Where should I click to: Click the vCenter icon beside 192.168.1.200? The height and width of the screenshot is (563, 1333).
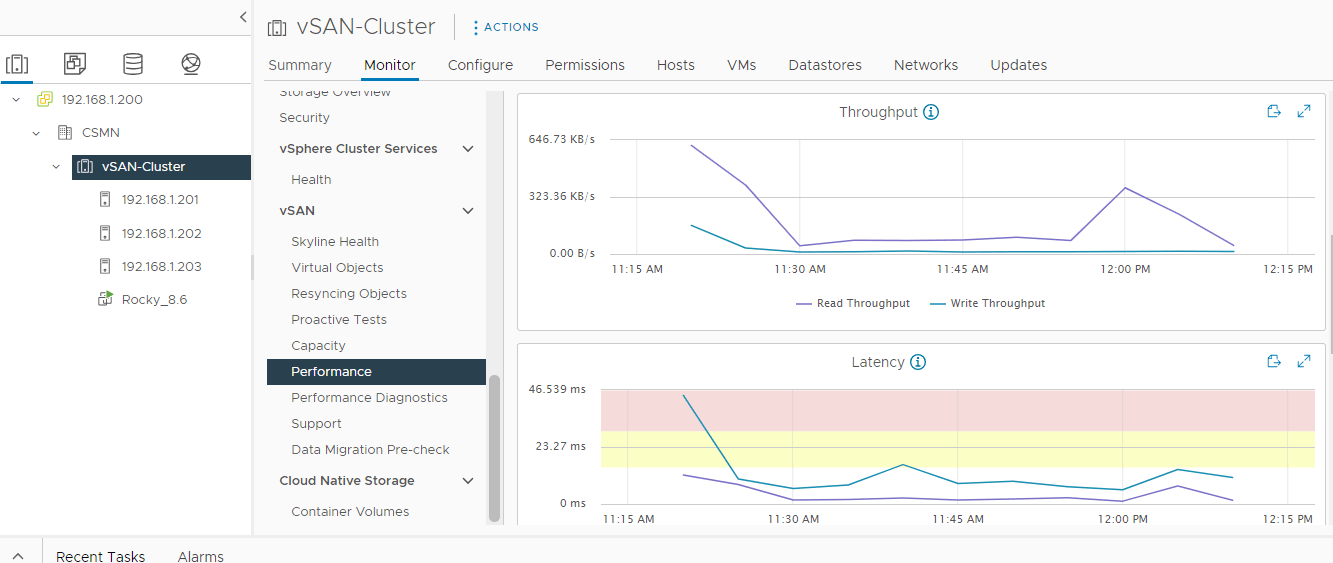[x=45, y=100]
